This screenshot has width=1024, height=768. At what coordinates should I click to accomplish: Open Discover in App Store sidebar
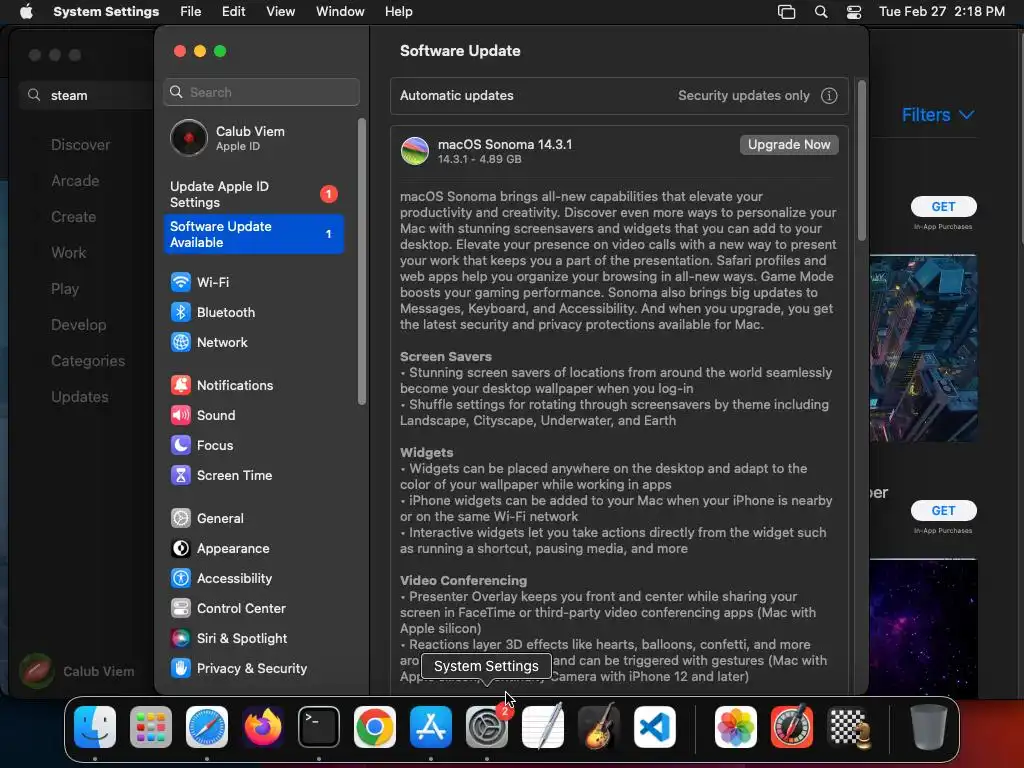click(x=81, y=145)
